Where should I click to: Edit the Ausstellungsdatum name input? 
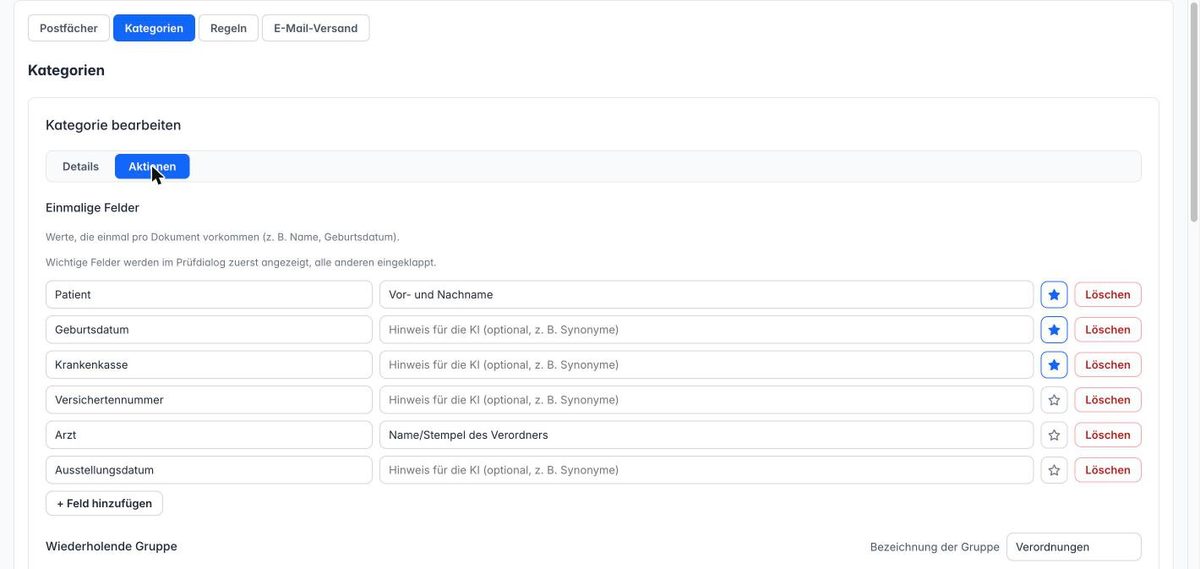pos(209,470)
